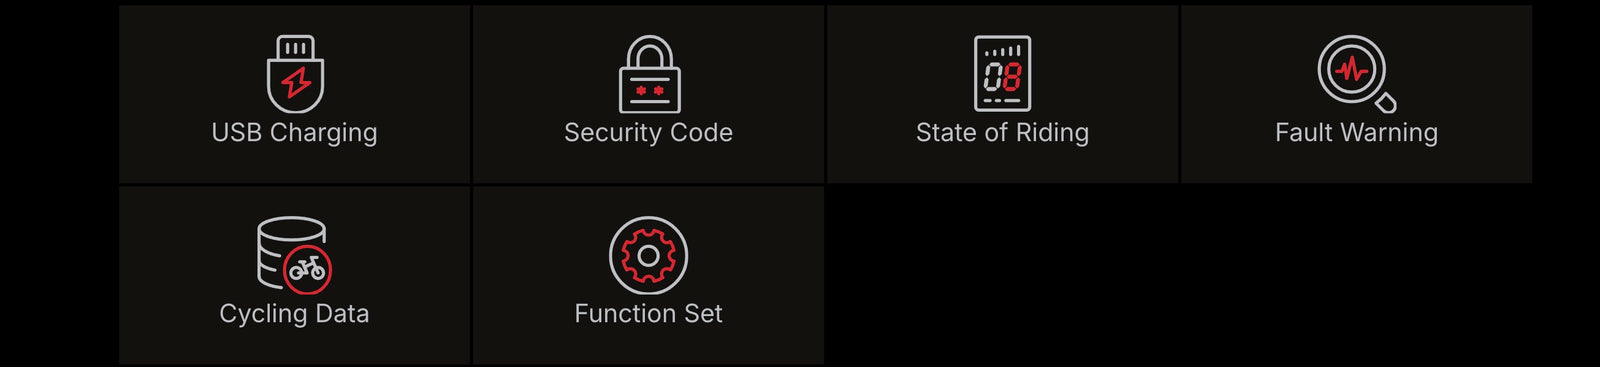The image size is (1600, 367).
Task: Click the Function Set gear icon
Action: [x=649, y=256]
